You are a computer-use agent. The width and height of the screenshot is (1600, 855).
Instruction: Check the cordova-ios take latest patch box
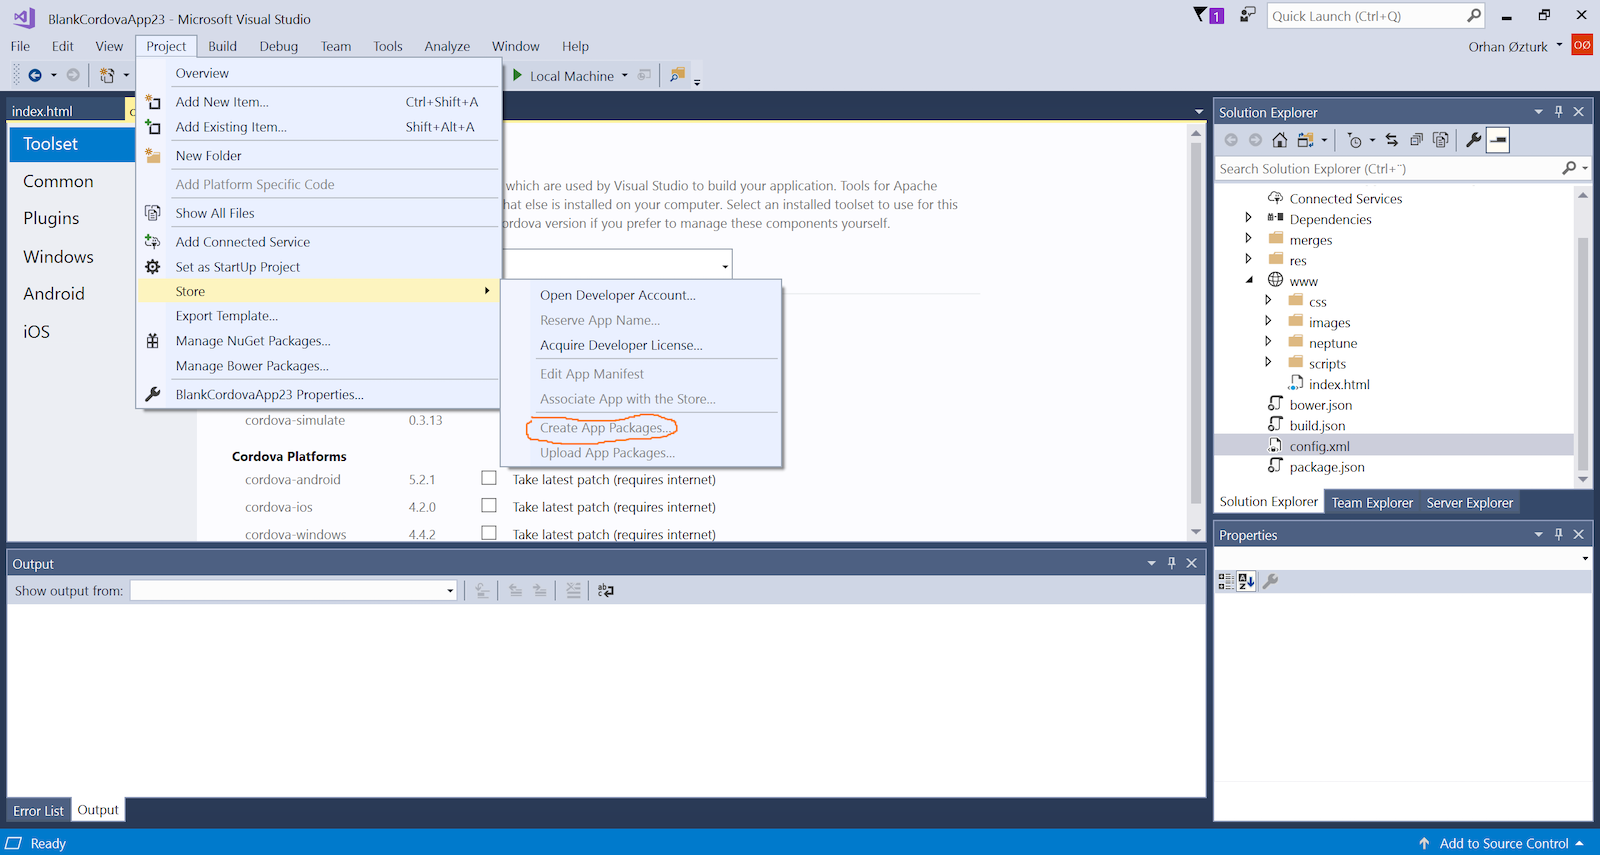pos(489,506)
